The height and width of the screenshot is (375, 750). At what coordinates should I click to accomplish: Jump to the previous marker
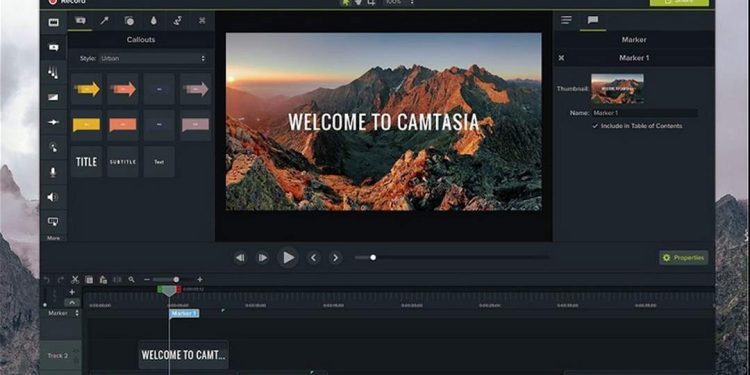click(x=313, y=258)
